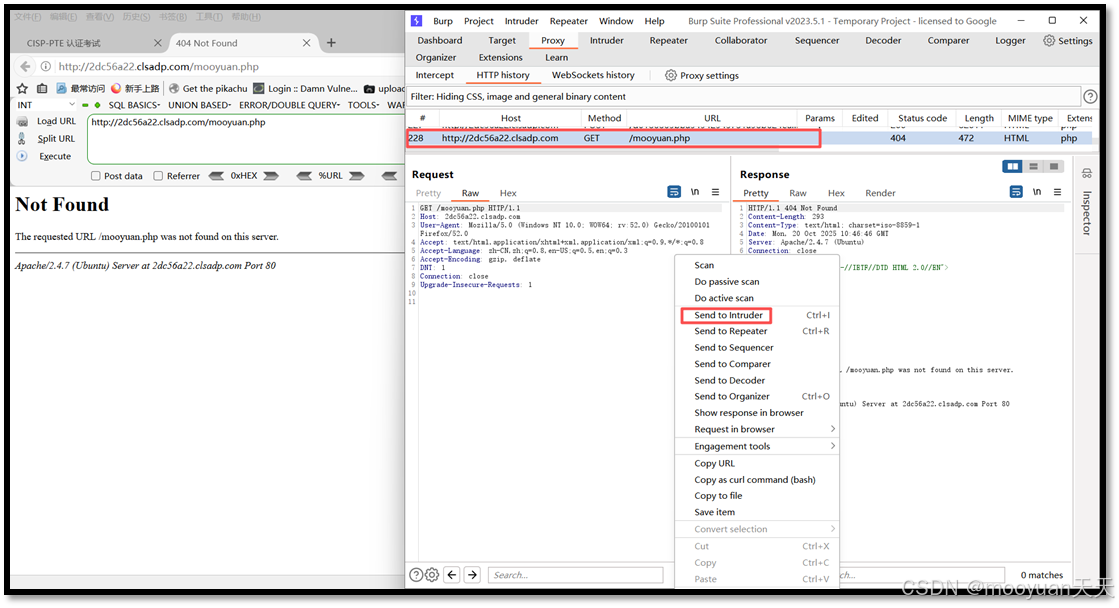This screenshot has height=608, width=1119.
Task: Open Login :: Damn Vulne... bookmark
Action: pos(305,88)
